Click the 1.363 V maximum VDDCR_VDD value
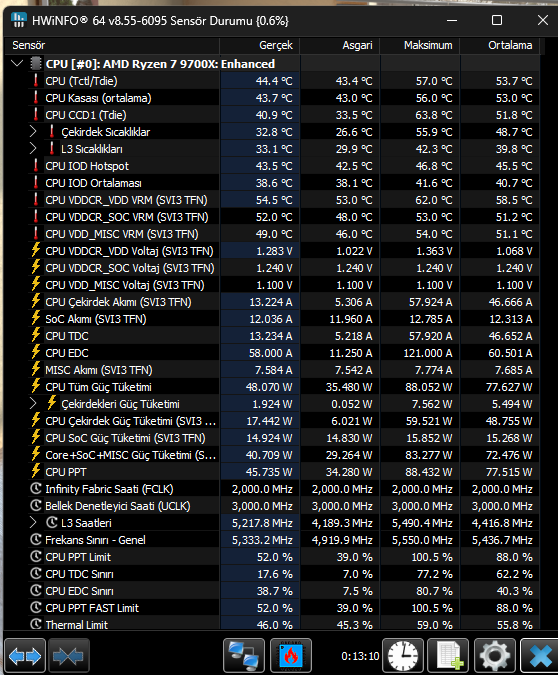The image size is (558, 675). (x=434, y=251)
